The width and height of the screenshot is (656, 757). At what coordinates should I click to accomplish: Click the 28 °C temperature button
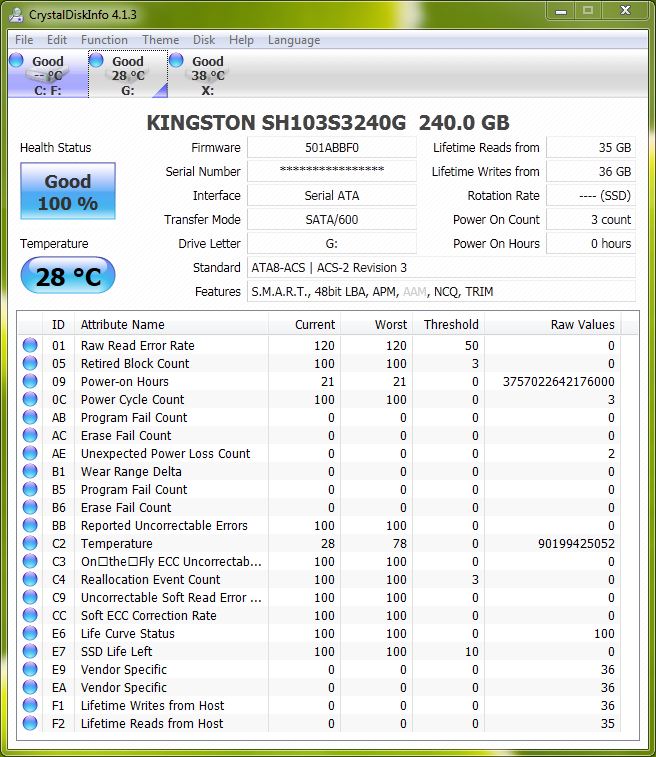pyautogui.click(x=68, y=277)
